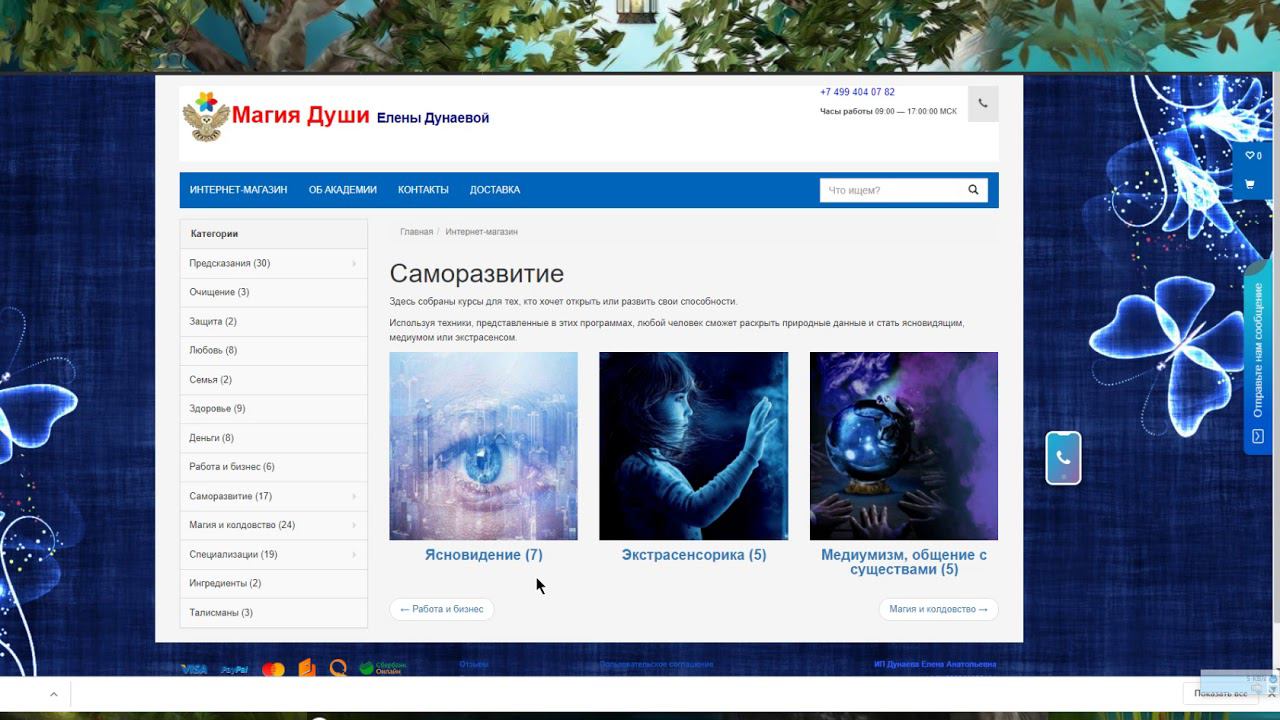Click Пользовательское соглашение footer link
Screen dimensions: 1280x720
coord(656,664)
